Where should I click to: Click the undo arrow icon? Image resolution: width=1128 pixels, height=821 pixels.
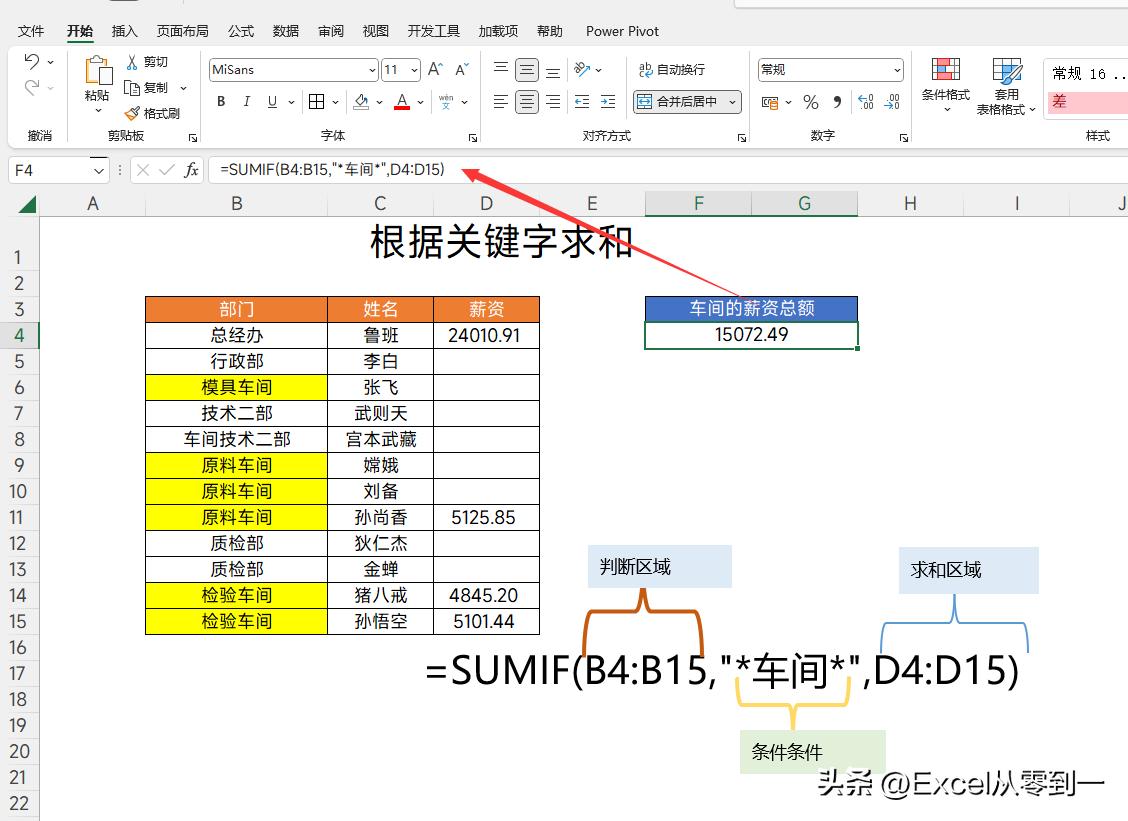(x=32, y=62)
